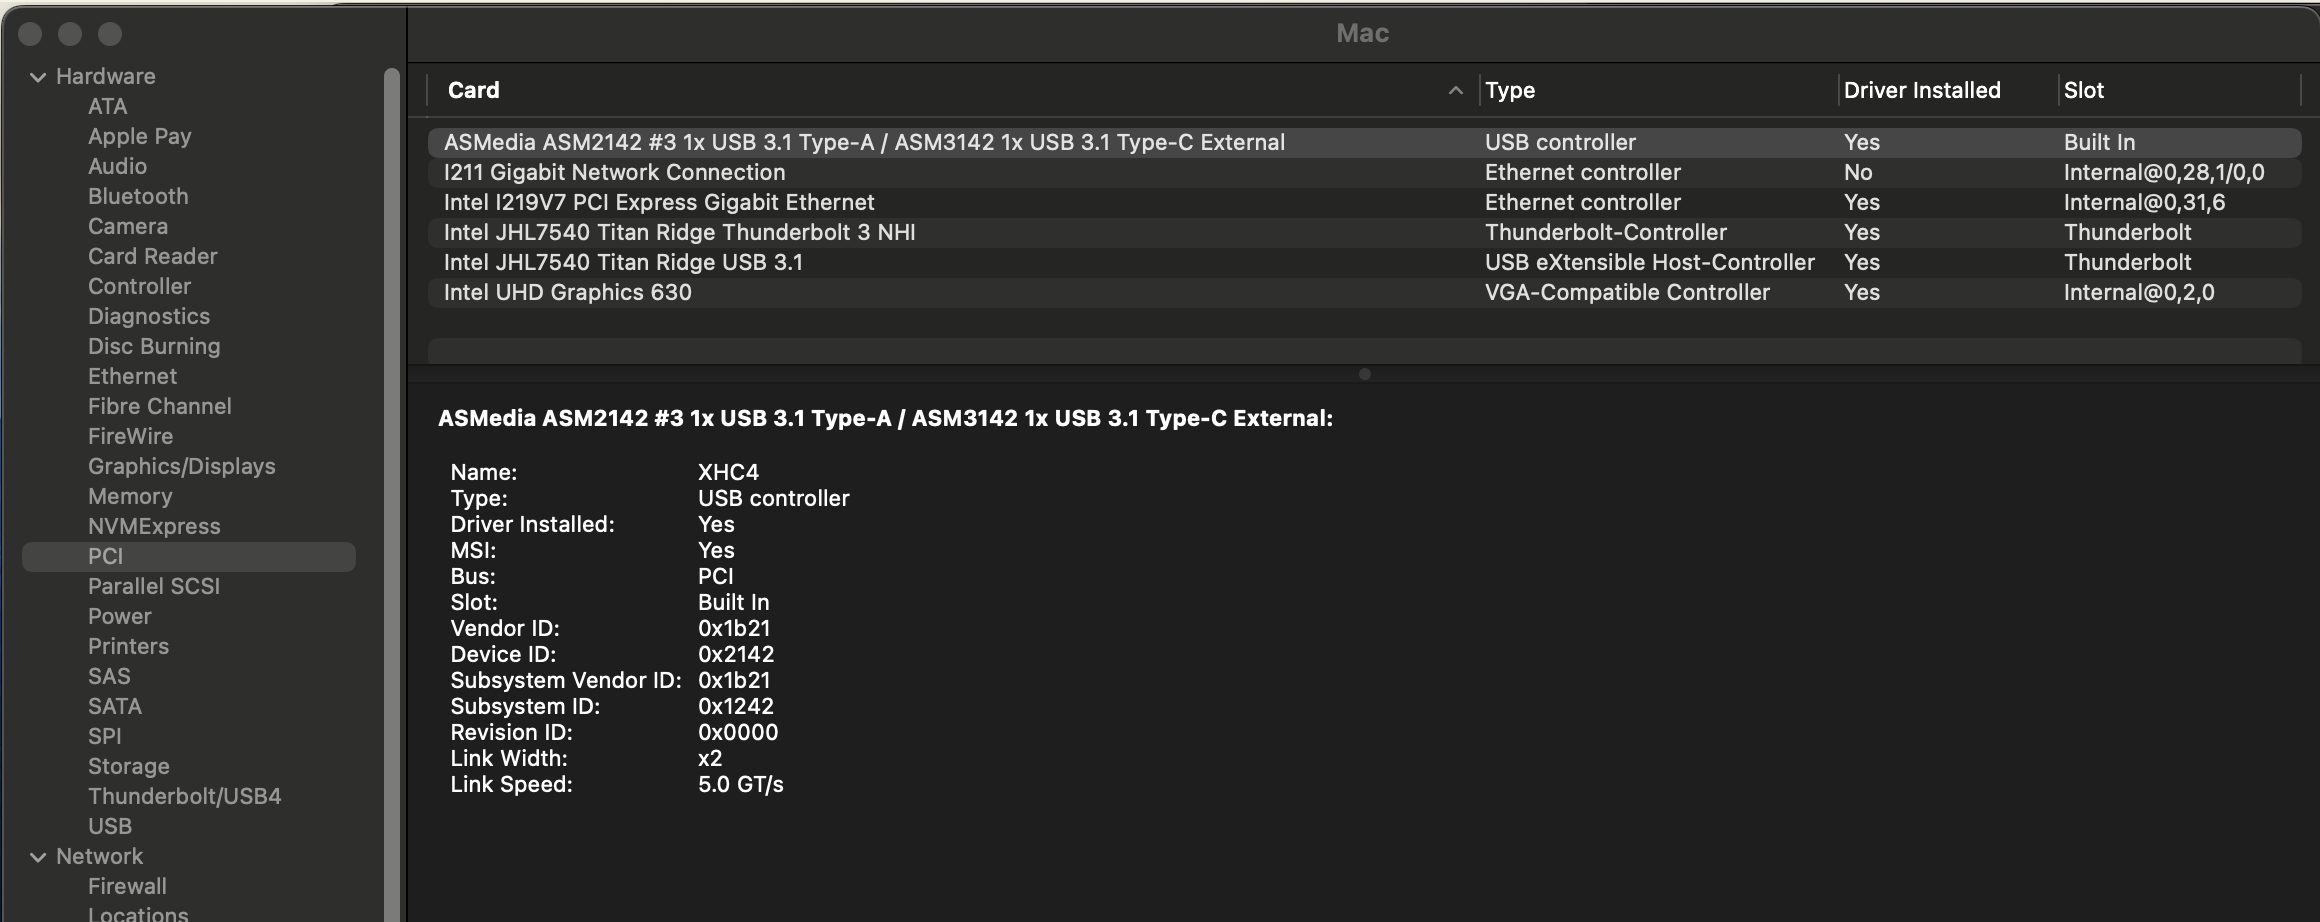Select SPI in the sidebar

[x=104, y=736]
